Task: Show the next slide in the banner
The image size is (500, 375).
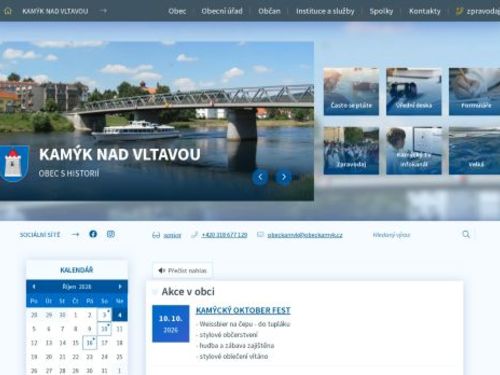Action: click(x=284, y=177)
